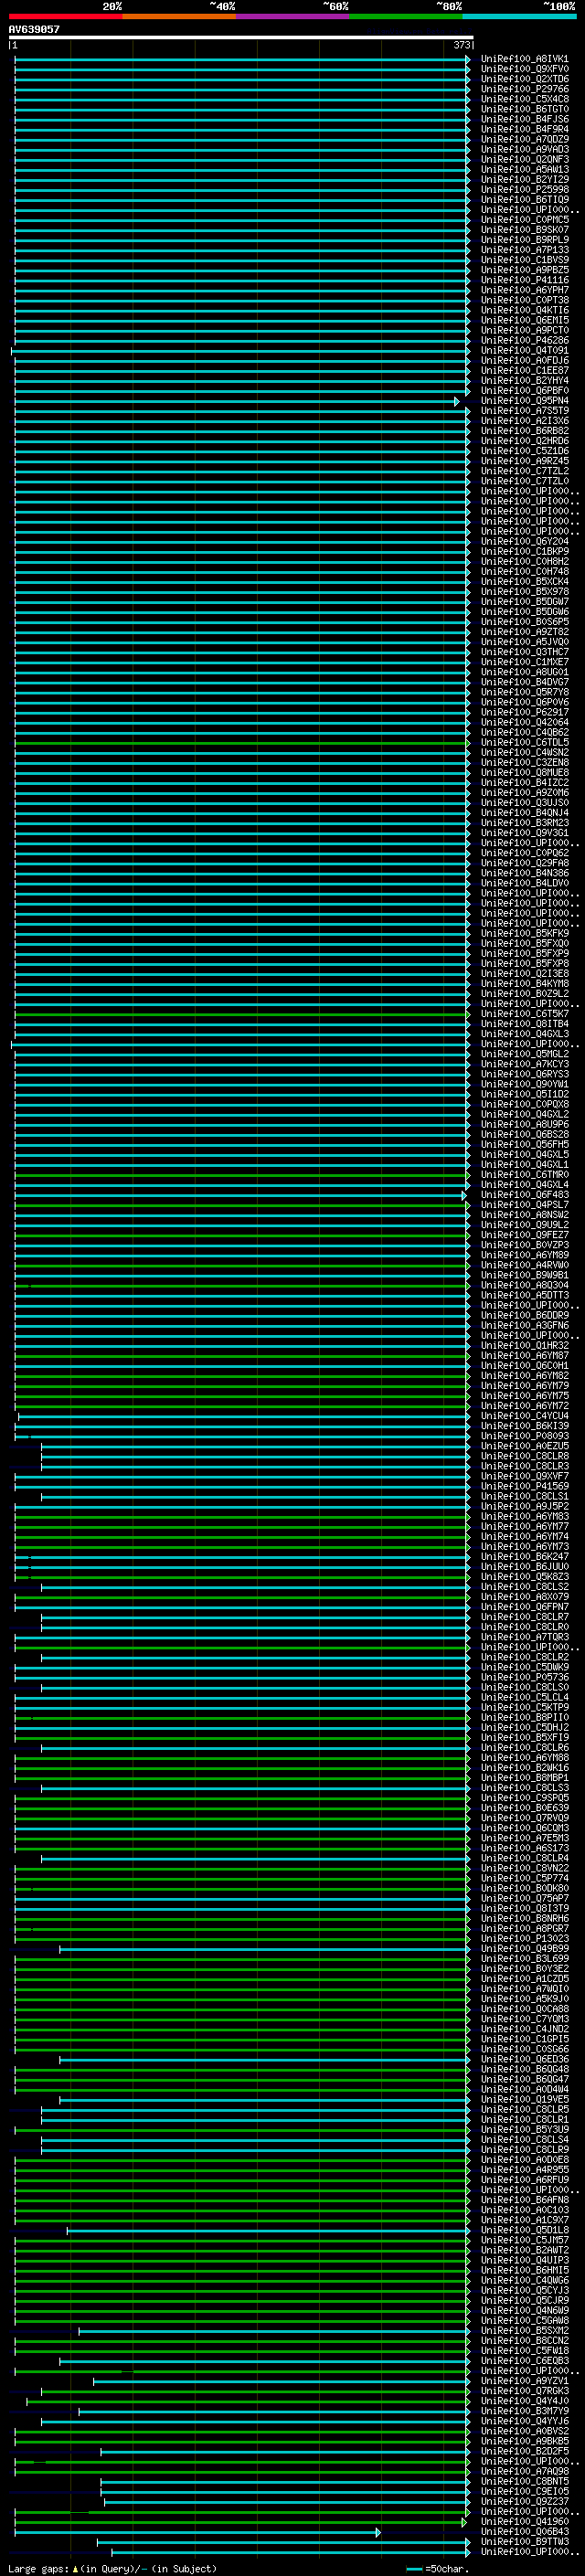
Task: Click the purple ~60% identity legend bar
Action: (293, 16)
